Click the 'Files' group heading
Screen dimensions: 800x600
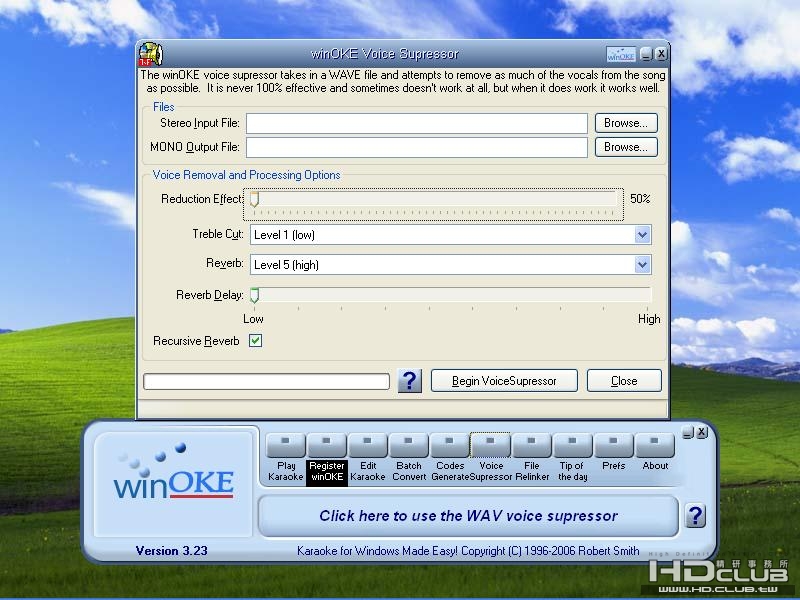tap(163, 107)
